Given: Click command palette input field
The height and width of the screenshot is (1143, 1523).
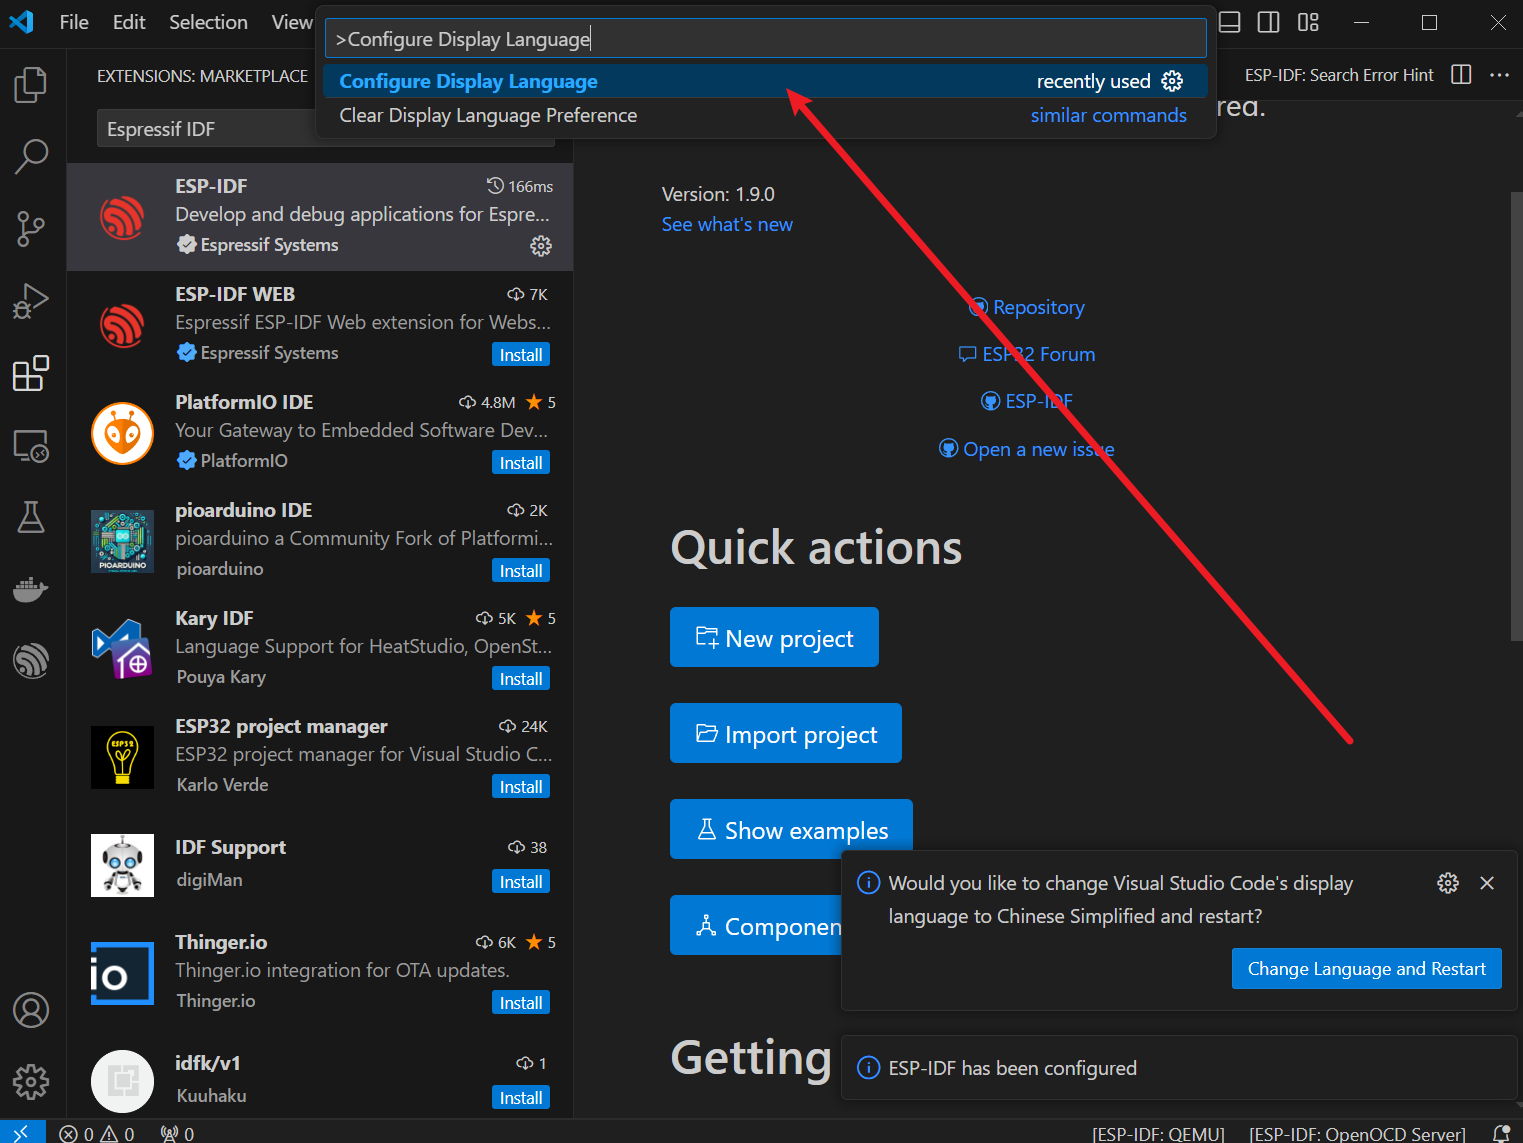Looking at the screenshot, I should [765, 39].
